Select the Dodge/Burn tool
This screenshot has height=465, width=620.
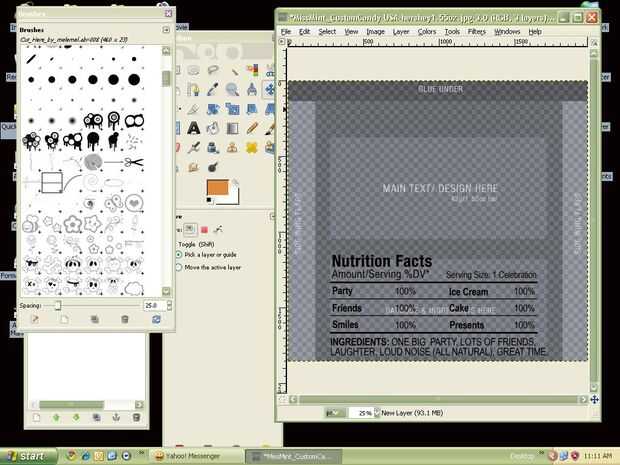pos(213,167)
